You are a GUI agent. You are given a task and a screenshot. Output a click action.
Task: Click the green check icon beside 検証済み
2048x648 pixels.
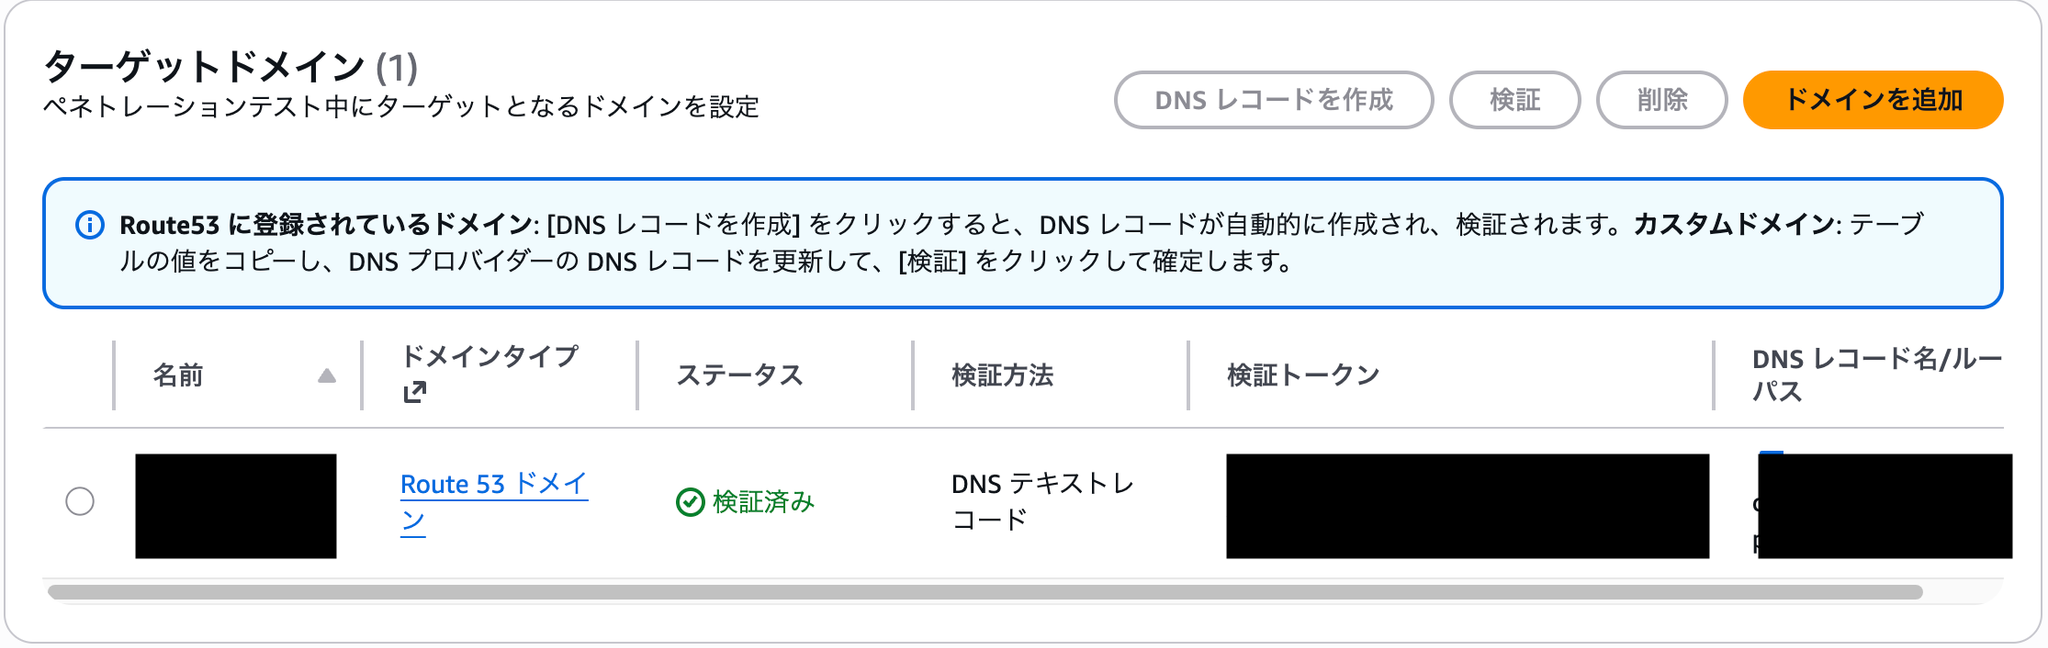690,502
